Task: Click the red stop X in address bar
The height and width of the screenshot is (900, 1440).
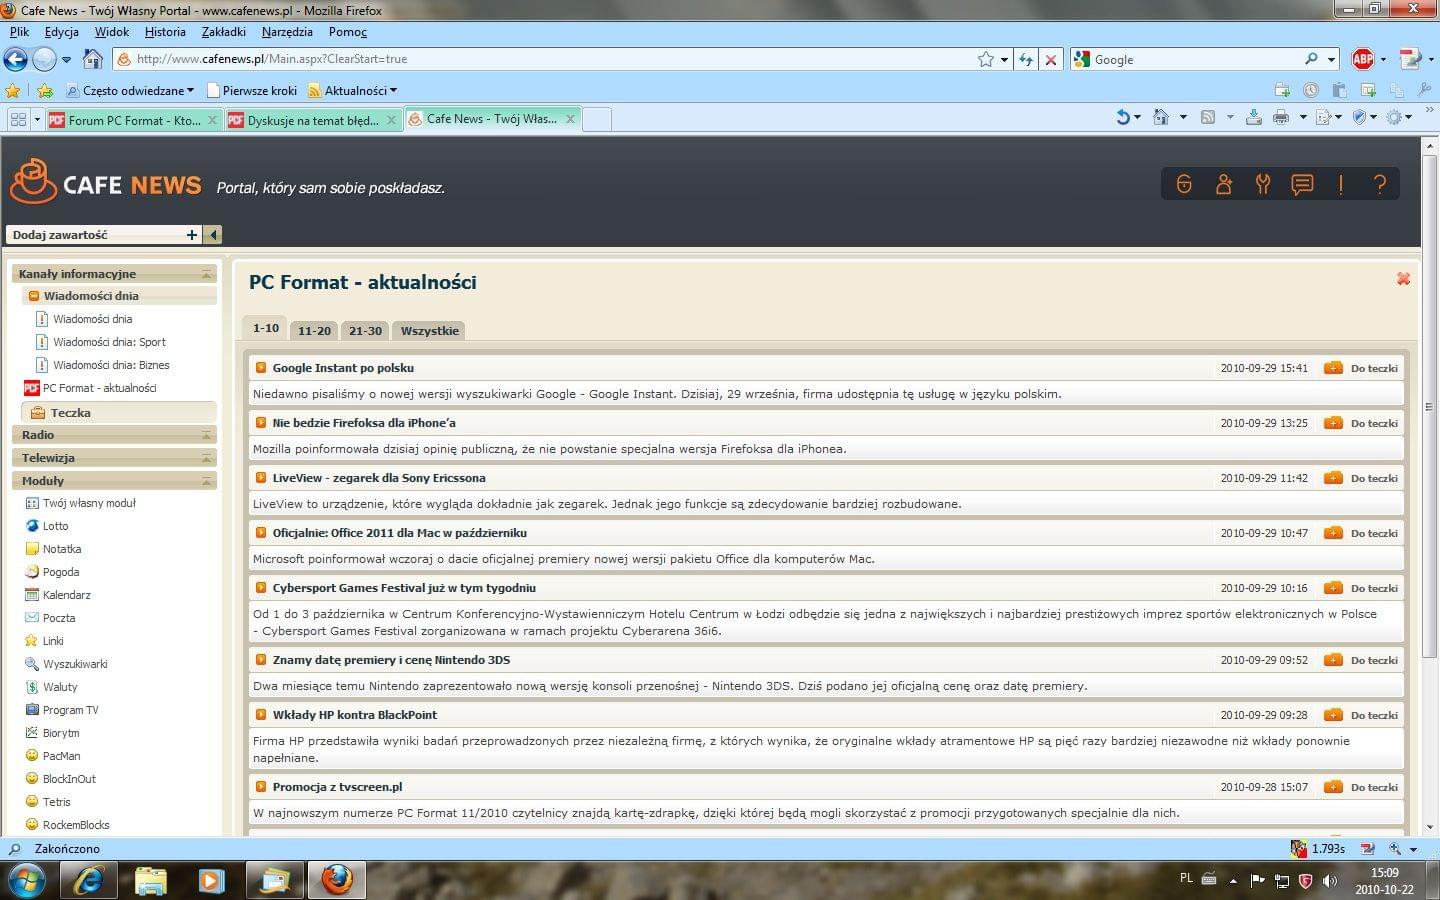Action: [1050, 59]
